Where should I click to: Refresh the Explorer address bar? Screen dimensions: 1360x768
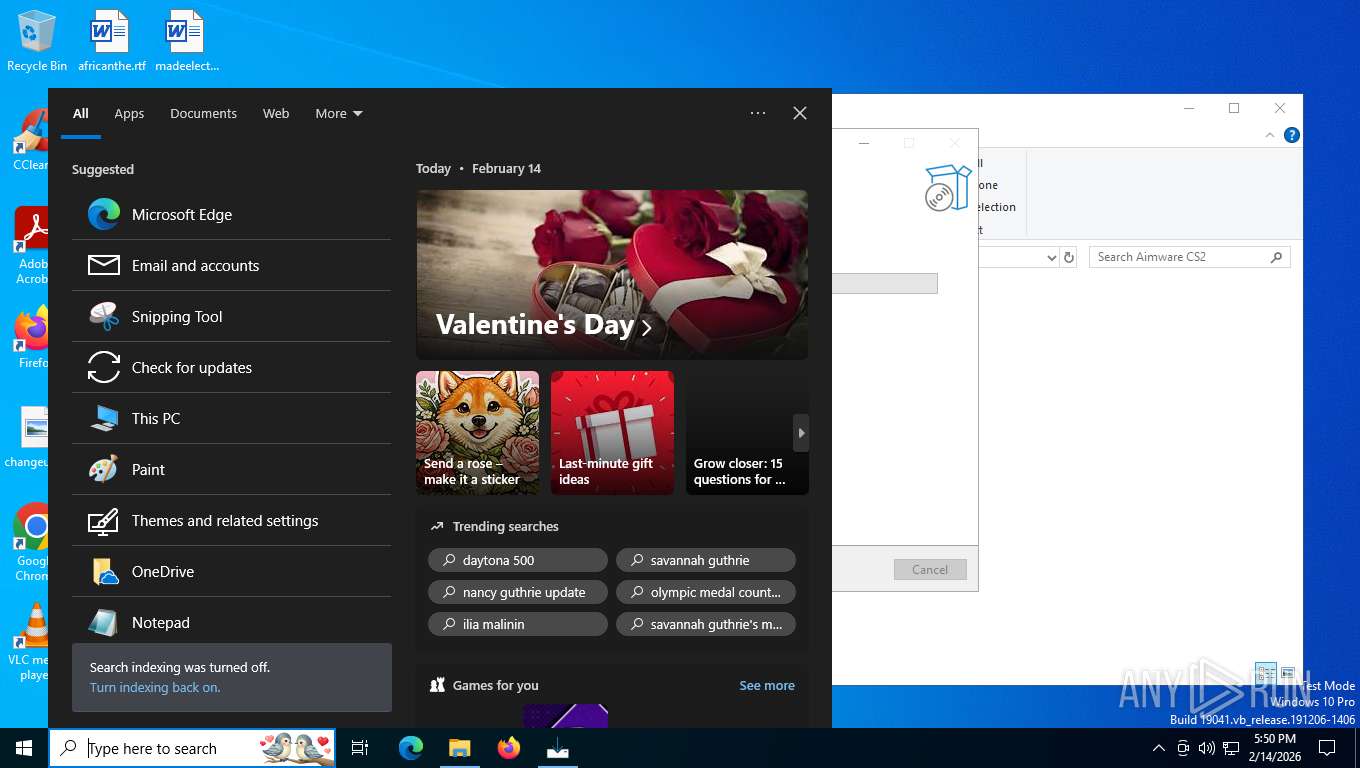click(x=1069, y=257)
